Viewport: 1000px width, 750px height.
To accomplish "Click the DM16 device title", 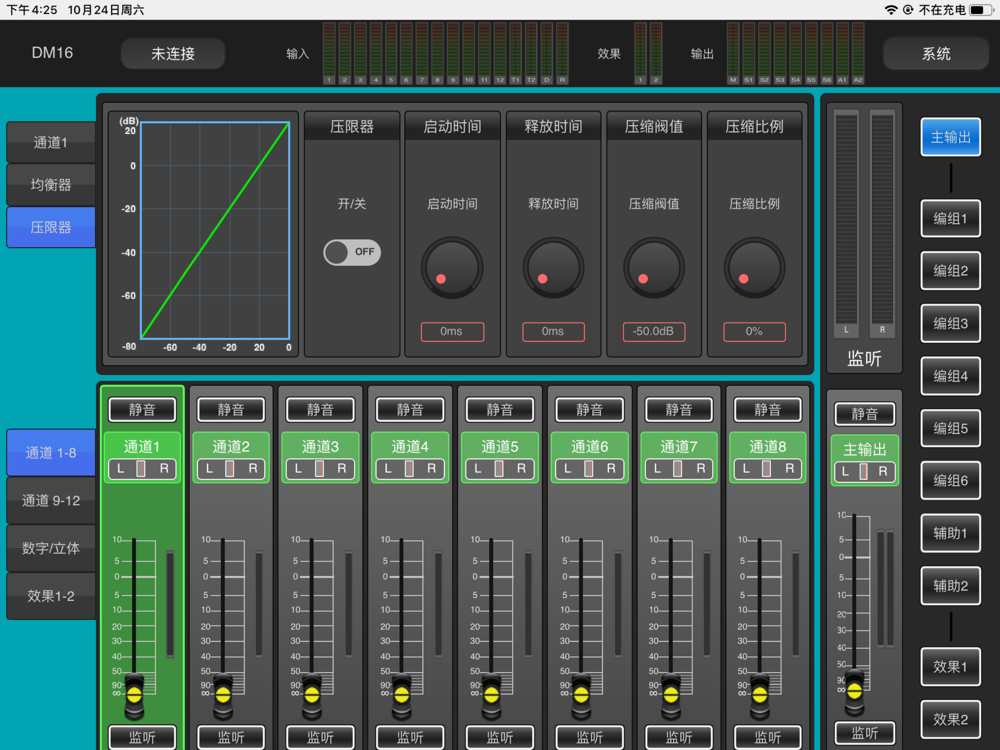I will [x=52, y=53].
